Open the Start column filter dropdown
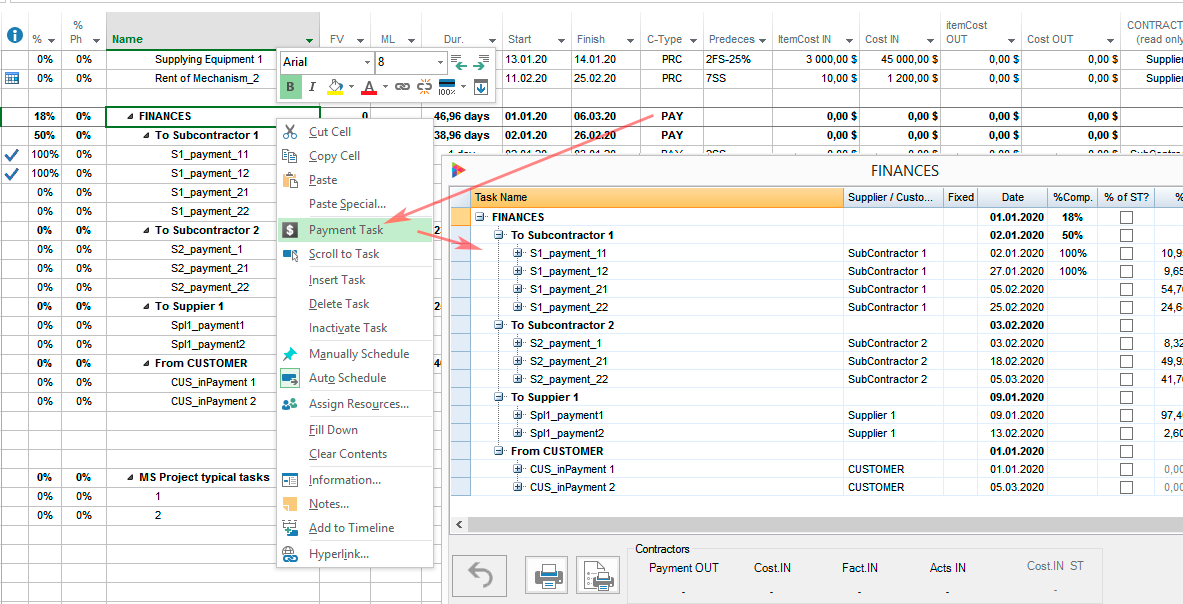 click(x=559, y=41)
